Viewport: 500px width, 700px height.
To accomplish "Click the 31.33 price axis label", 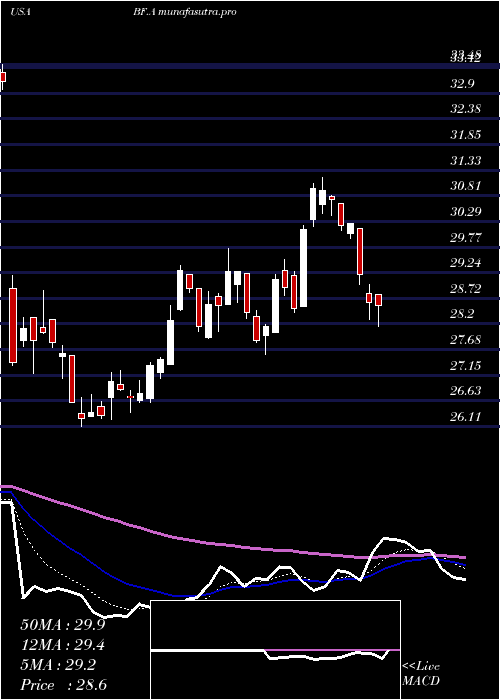I will 465,161.
